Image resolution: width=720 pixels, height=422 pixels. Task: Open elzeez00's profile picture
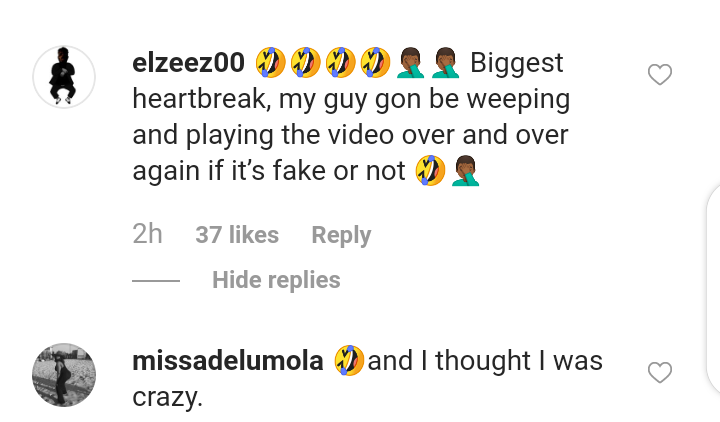coord(64,76)
